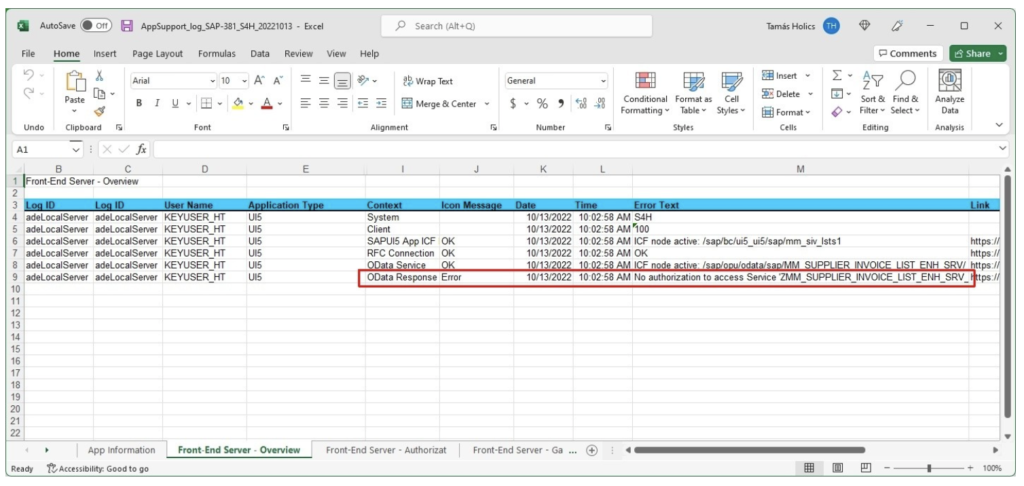Open the Page Layout ribbon tab
The height and width of the screenshot is (486, 1024).
coord(157,54)
